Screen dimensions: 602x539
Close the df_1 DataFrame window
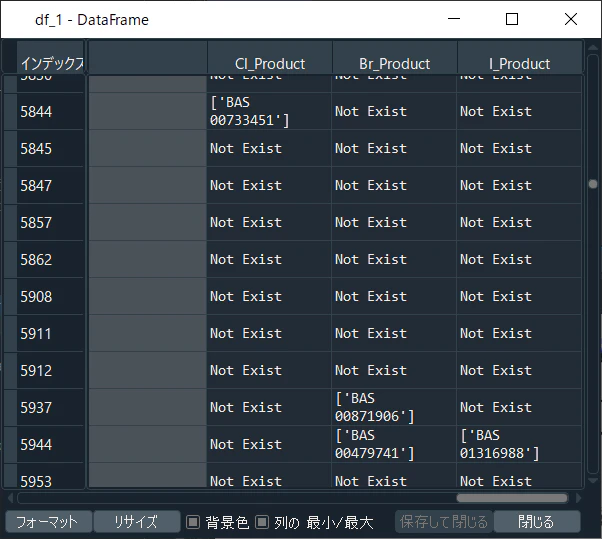point(571,18)
